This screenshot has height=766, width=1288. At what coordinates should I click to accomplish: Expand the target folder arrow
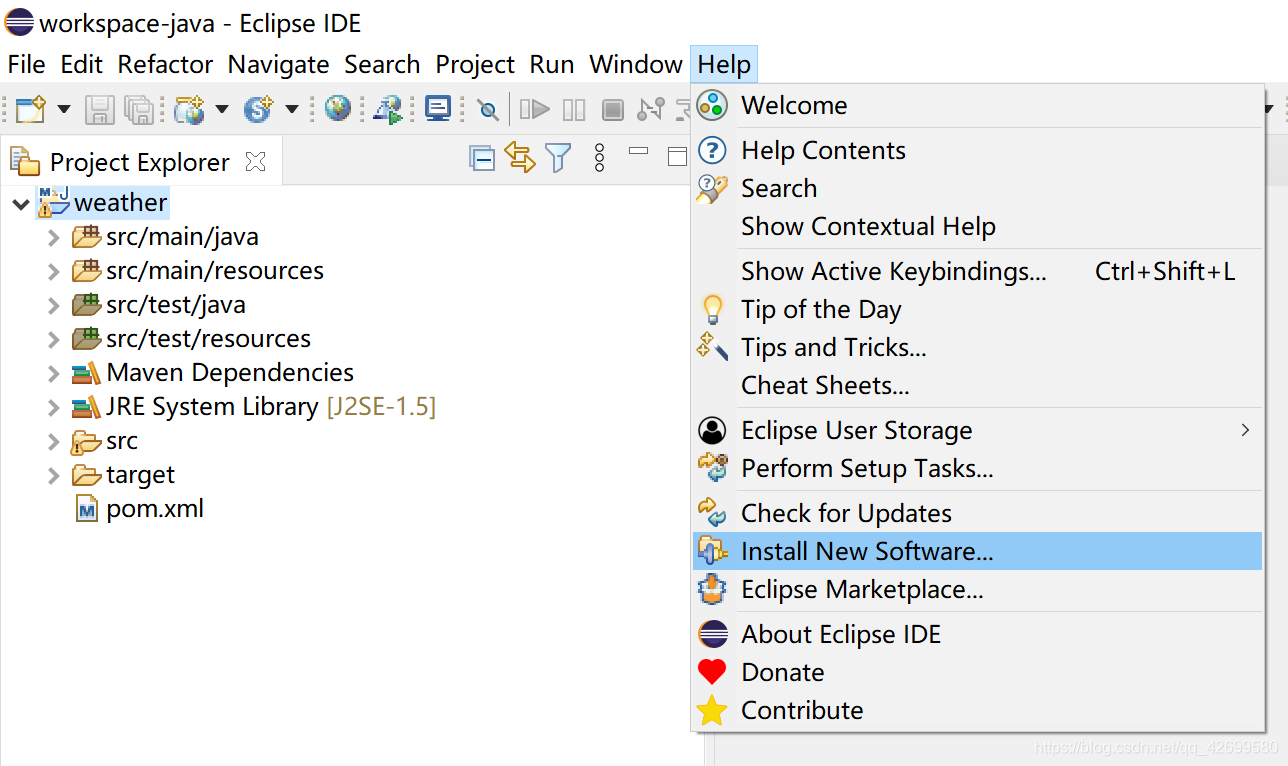click(x=54, y=476)
